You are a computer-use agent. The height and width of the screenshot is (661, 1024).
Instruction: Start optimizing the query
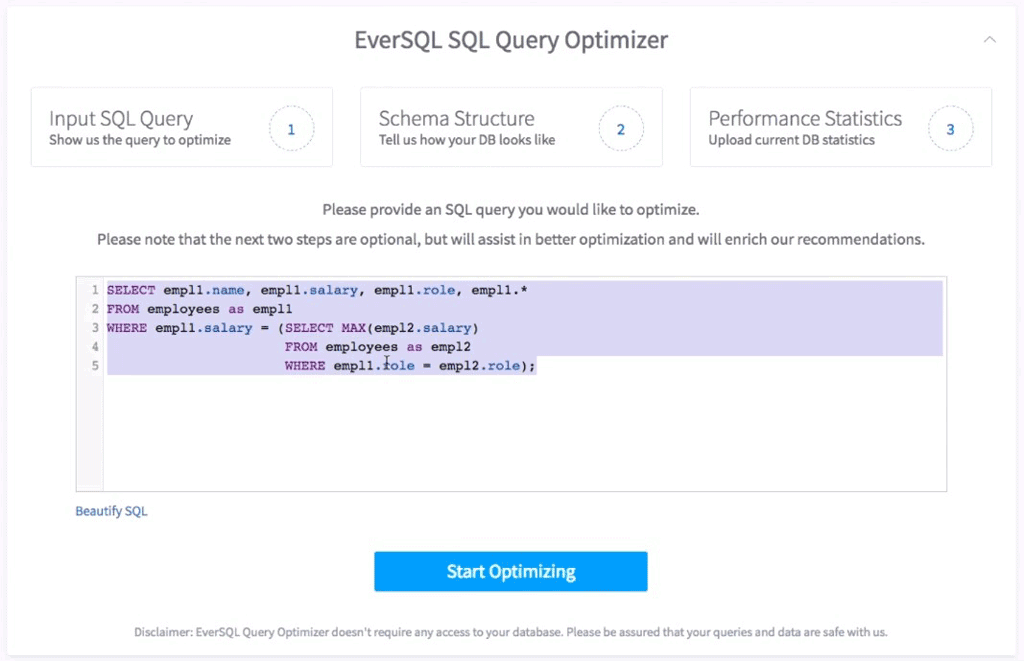(x=511, y=572)
